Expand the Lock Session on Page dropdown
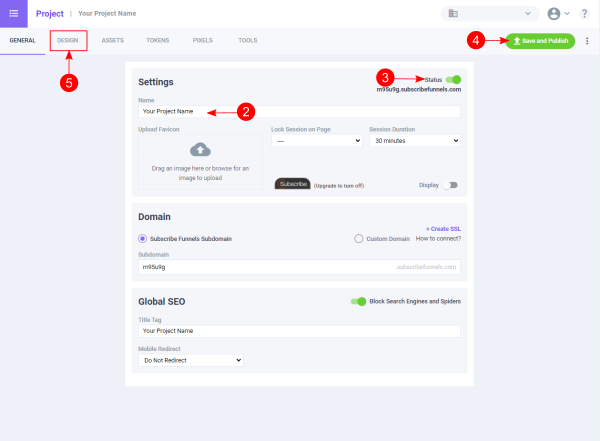Screen dimensions: 600x441 pyautogui.click(x=315, y=142)
